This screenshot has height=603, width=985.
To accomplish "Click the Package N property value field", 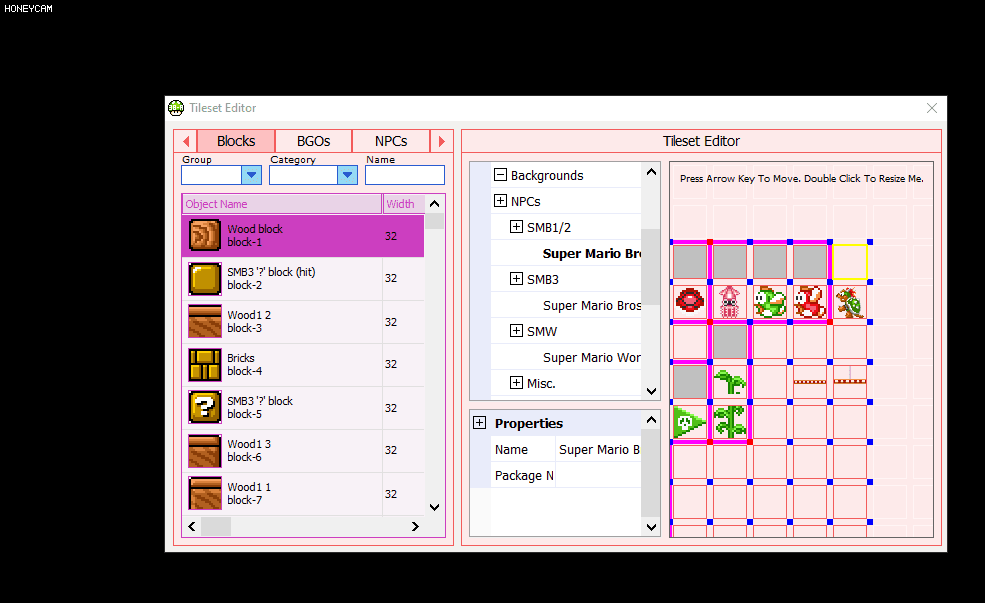I will pyautogui.click(x=599, y=475).
